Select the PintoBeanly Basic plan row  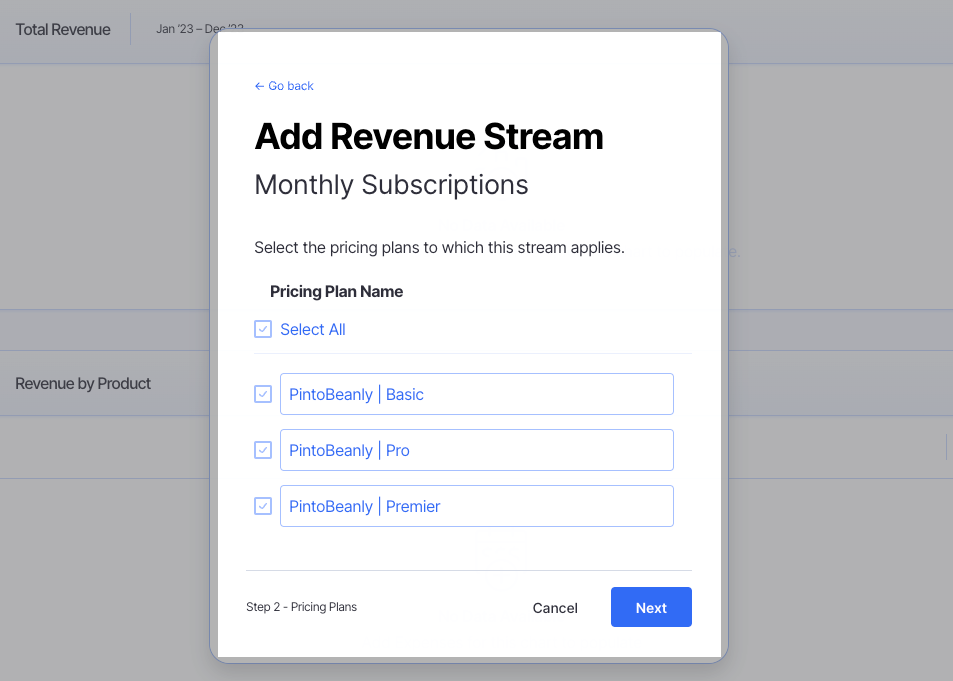[x=476, y=394]
